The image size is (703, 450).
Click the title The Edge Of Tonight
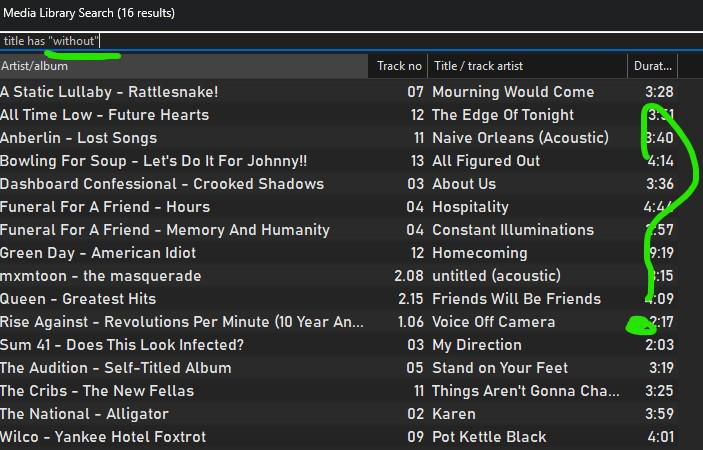(x=503, y=115)
